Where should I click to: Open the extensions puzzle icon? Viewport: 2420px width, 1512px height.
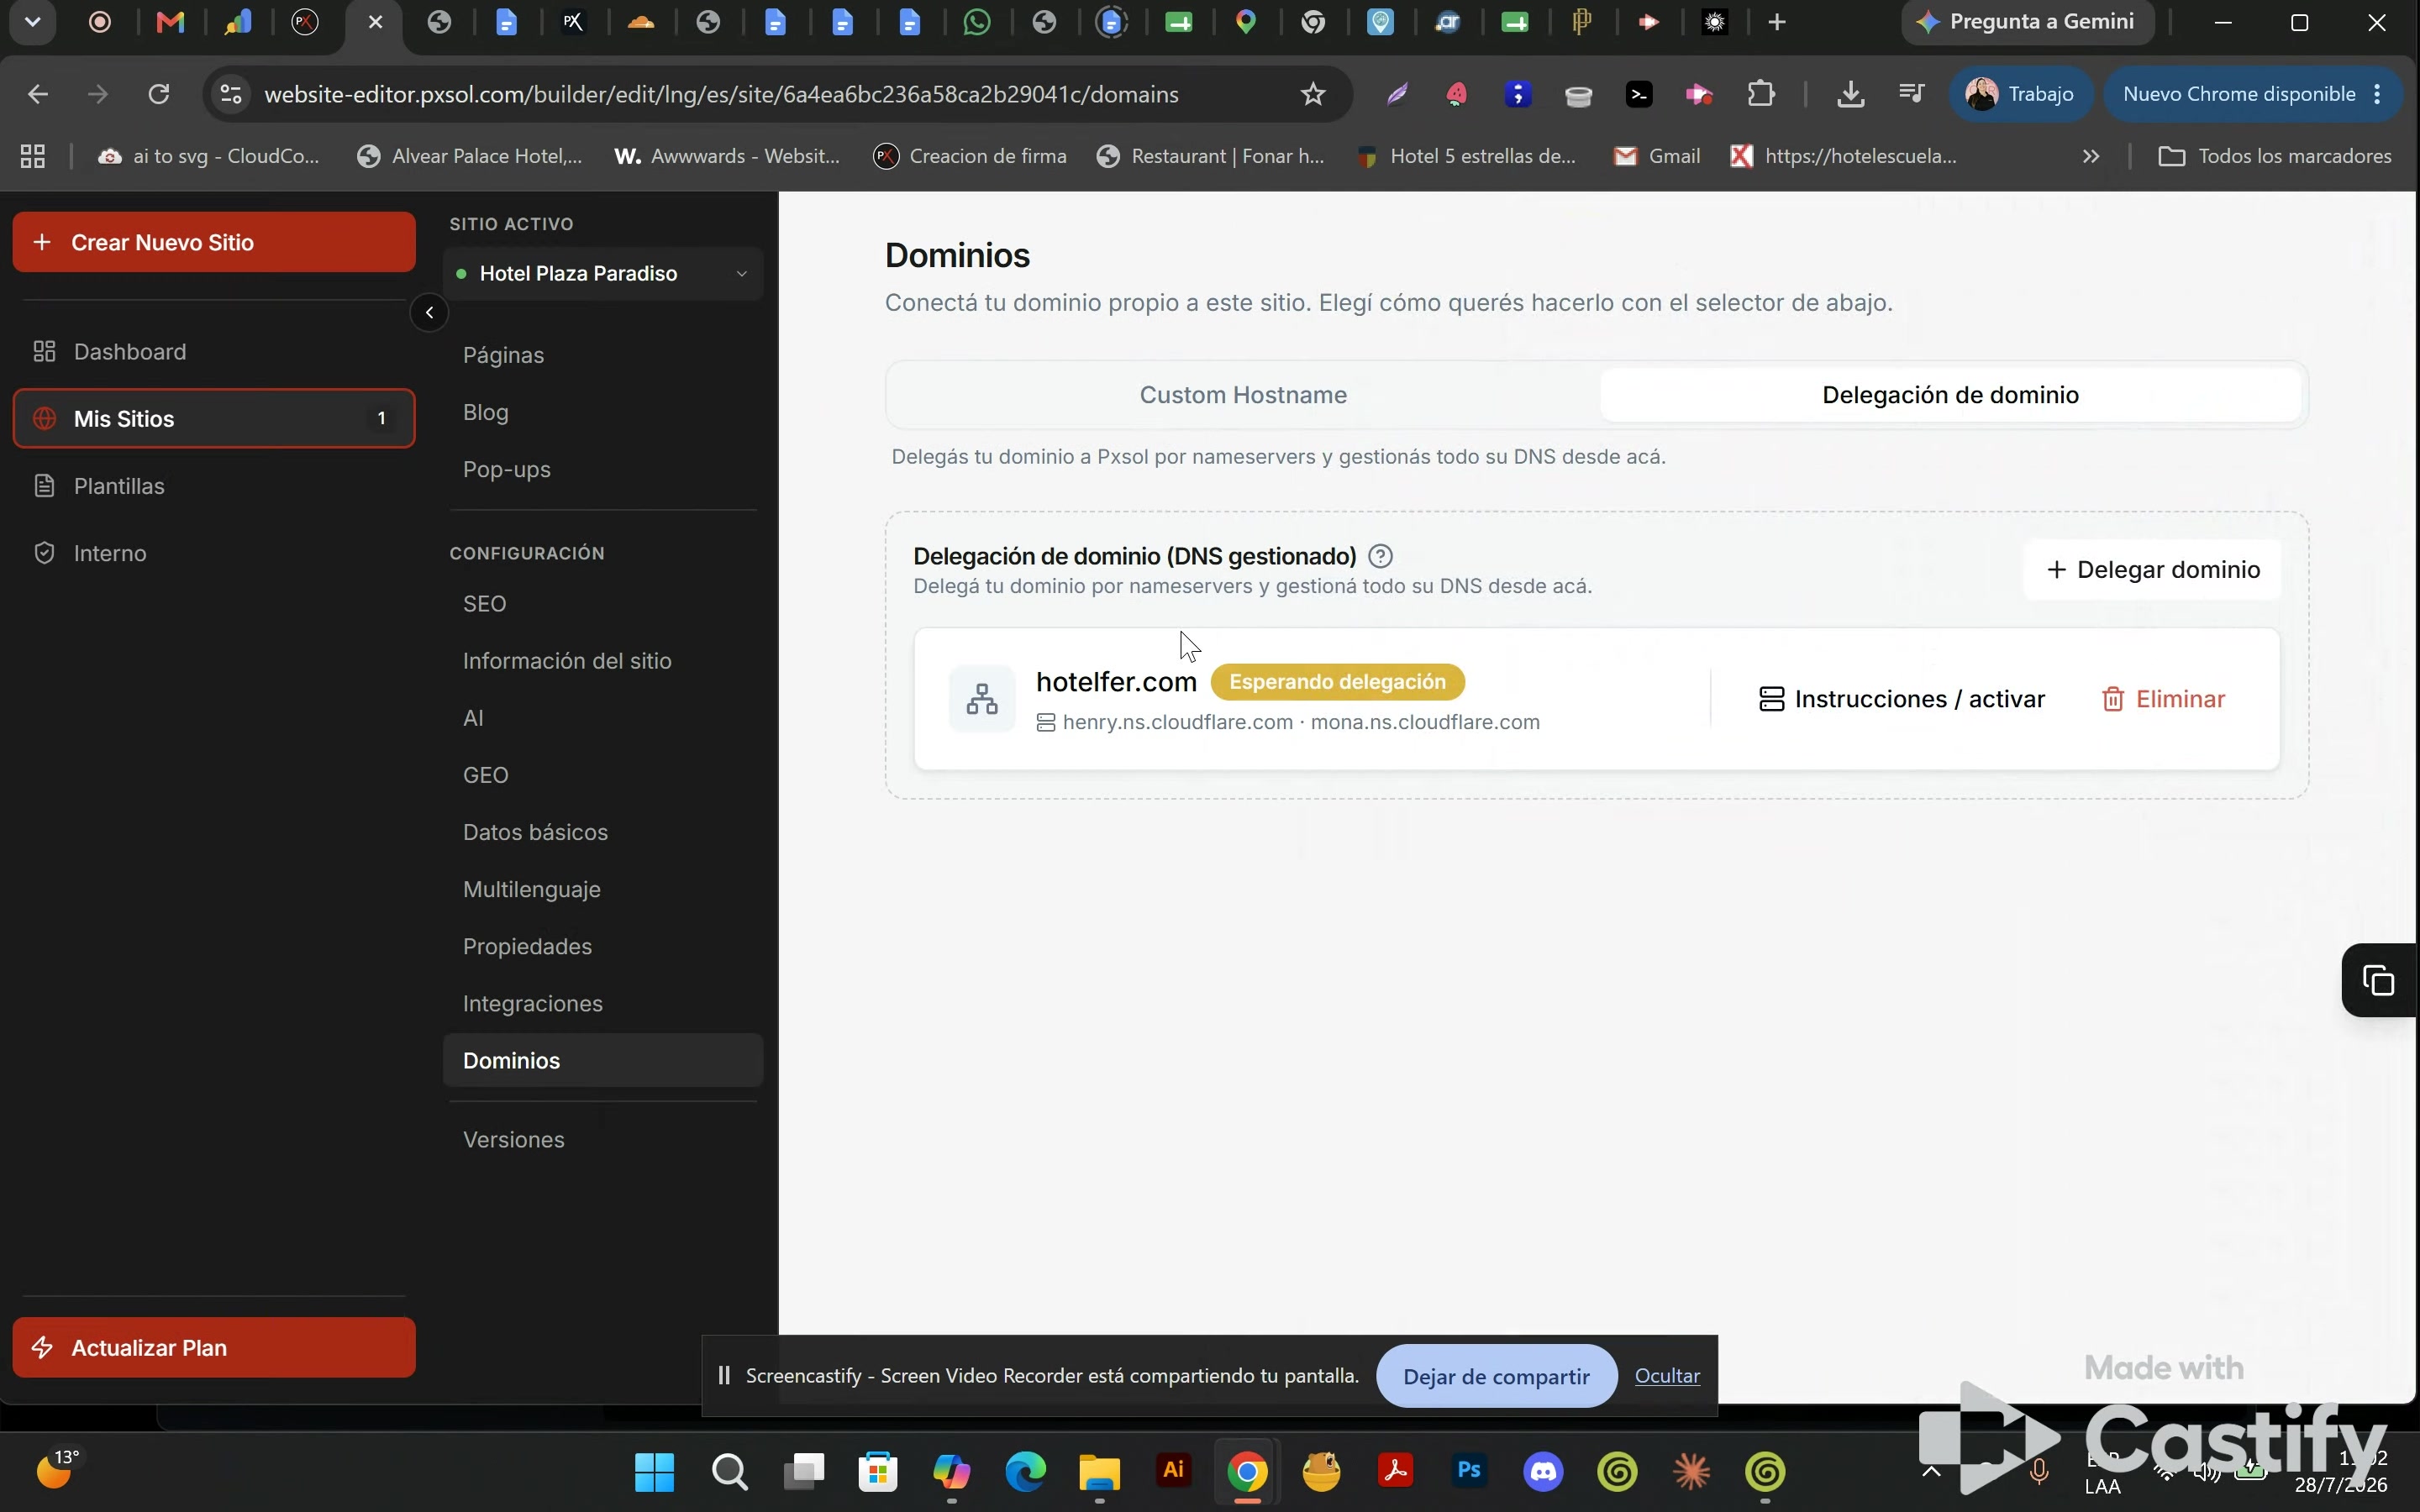[1761, 94]
